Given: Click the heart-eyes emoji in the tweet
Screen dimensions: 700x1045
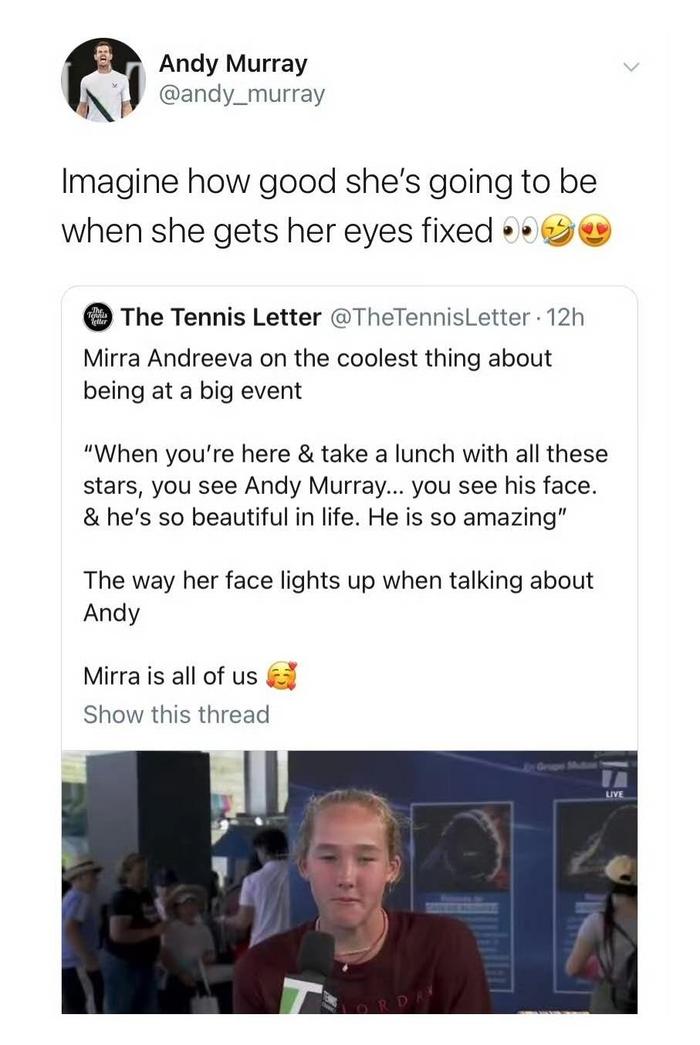Looking at the screenshot, I should (x=594, y=231).
